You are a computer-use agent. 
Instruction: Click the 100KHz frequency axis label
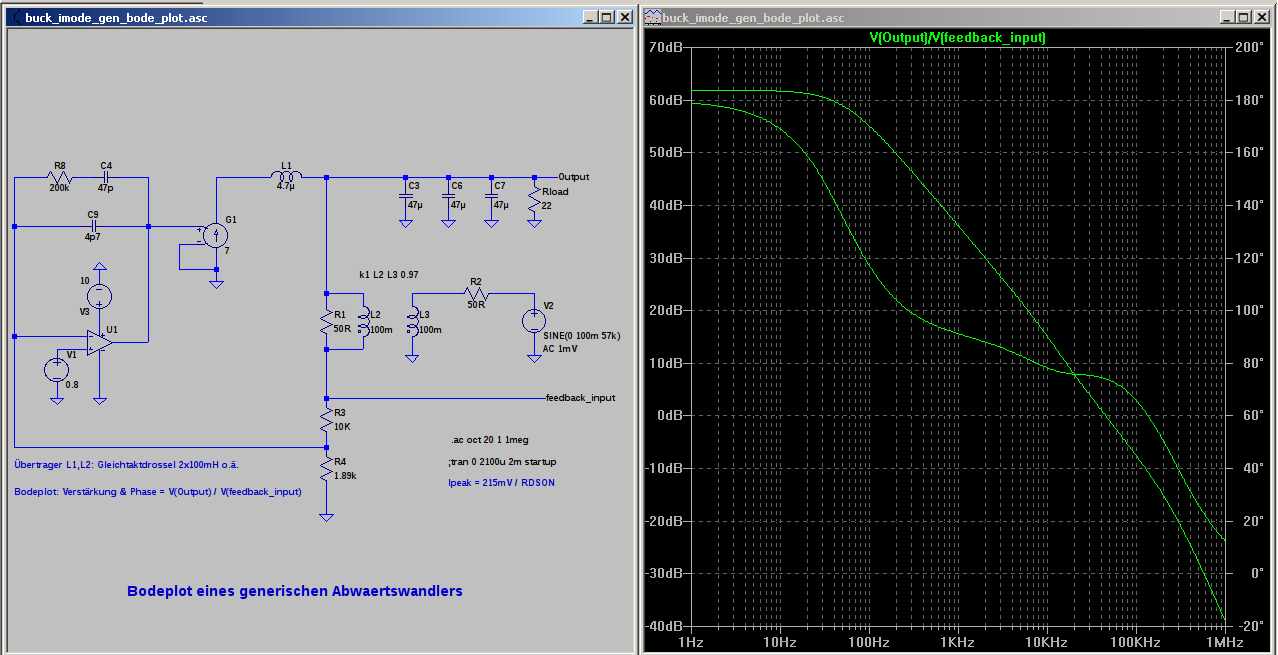(1137, 641)
